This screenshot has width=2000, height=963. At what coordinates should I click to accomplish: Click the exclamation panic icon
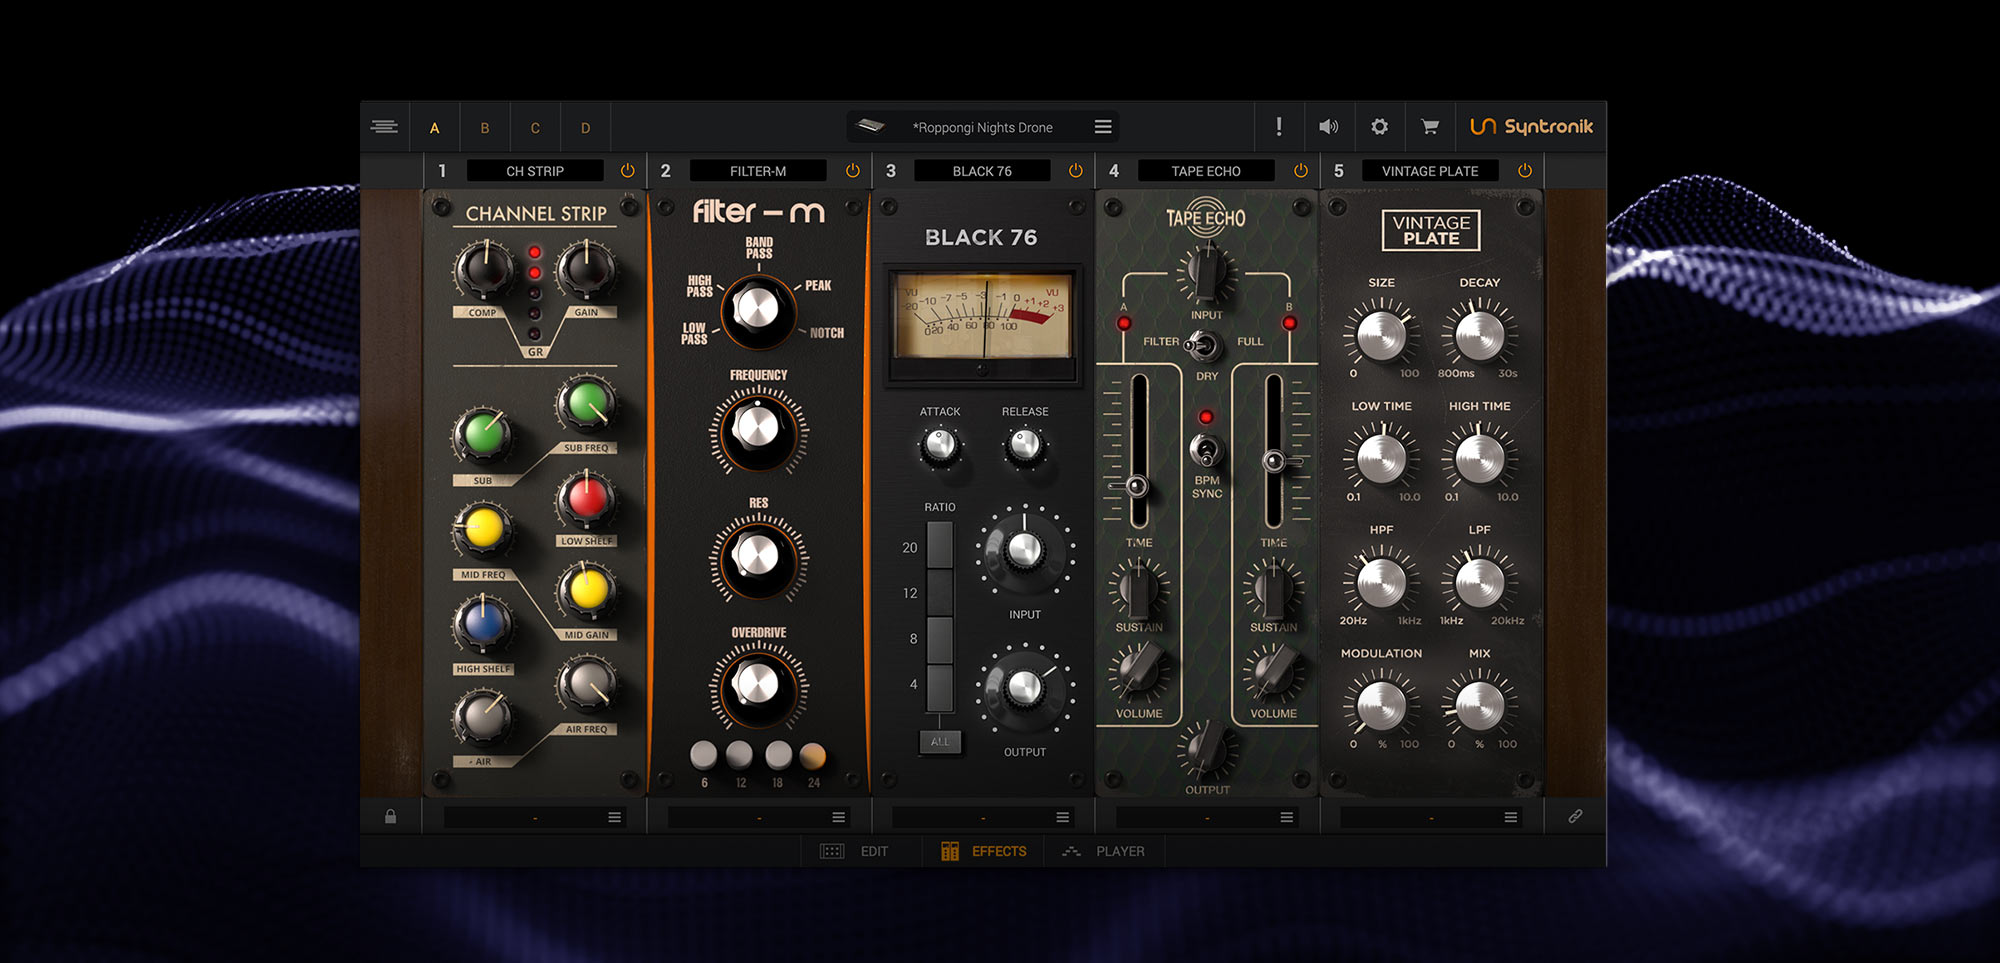pyautogui.click(x=1279, y=127)
